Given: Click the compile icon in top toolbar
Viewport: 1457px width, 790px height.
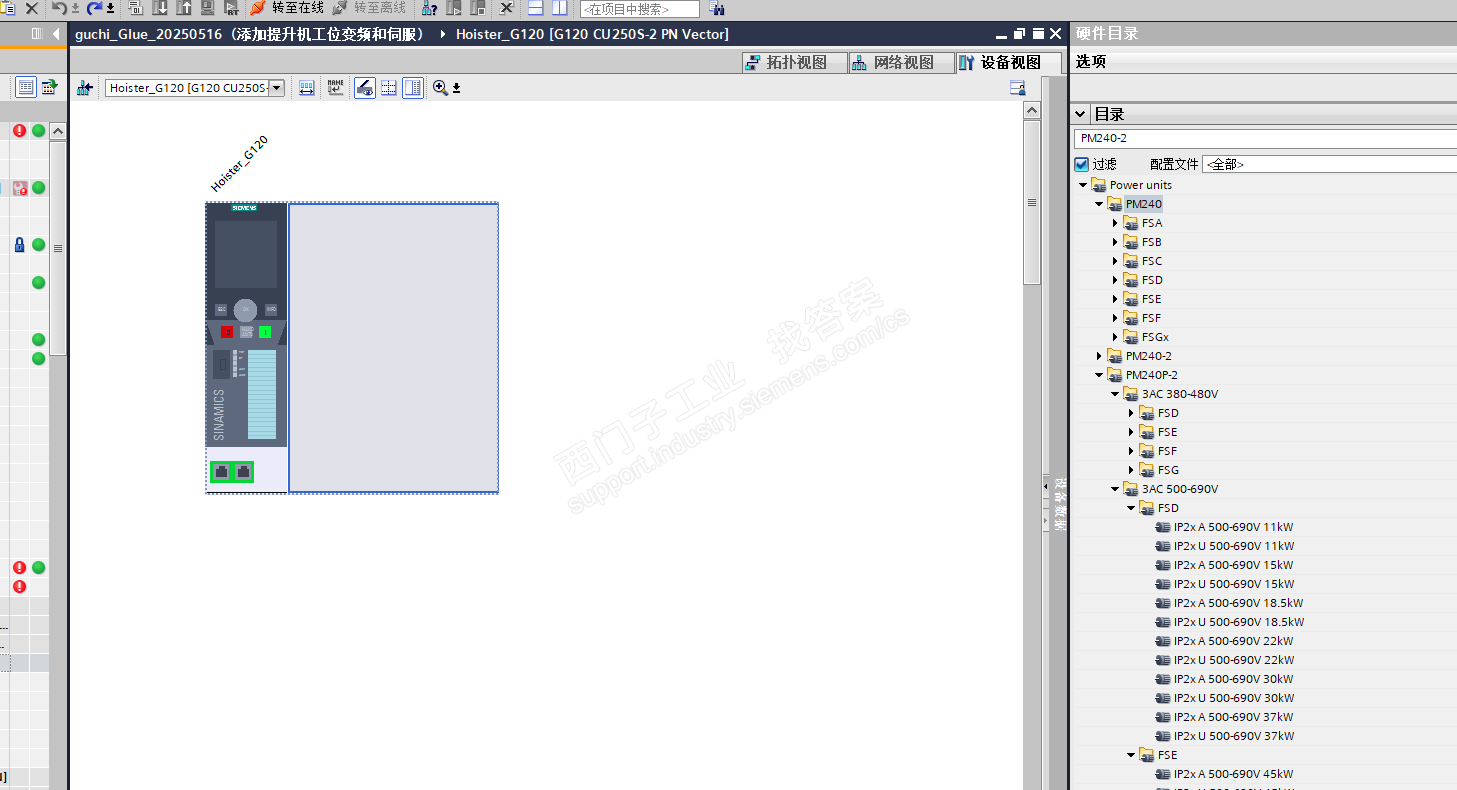Looking at the screenshot, I should point(136,8).
